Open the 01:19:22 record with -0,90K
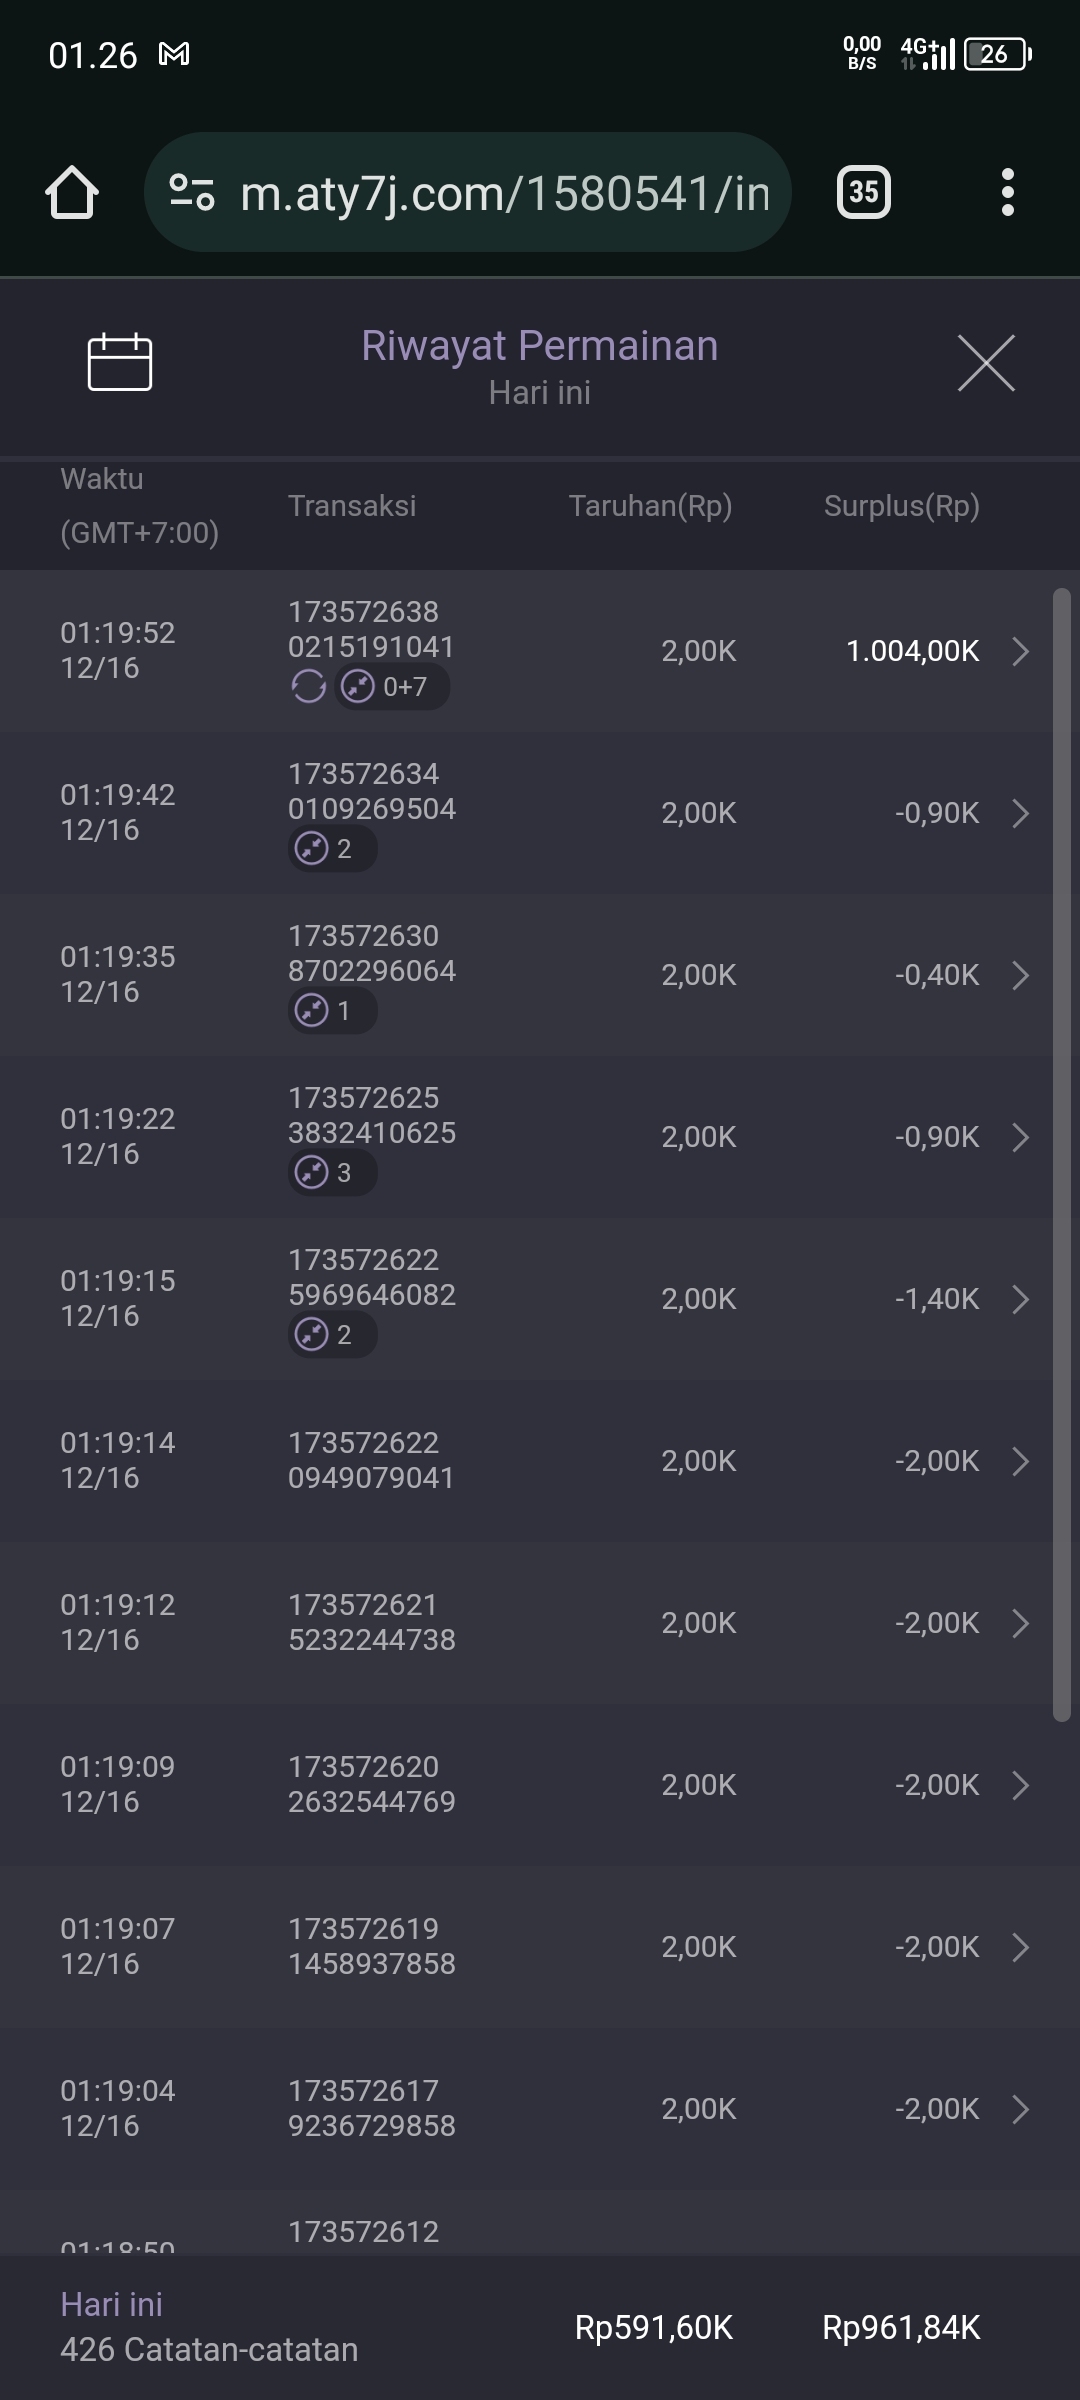The width and height of the screenshot is (1080, 2400). (x=1020, y=1137)
